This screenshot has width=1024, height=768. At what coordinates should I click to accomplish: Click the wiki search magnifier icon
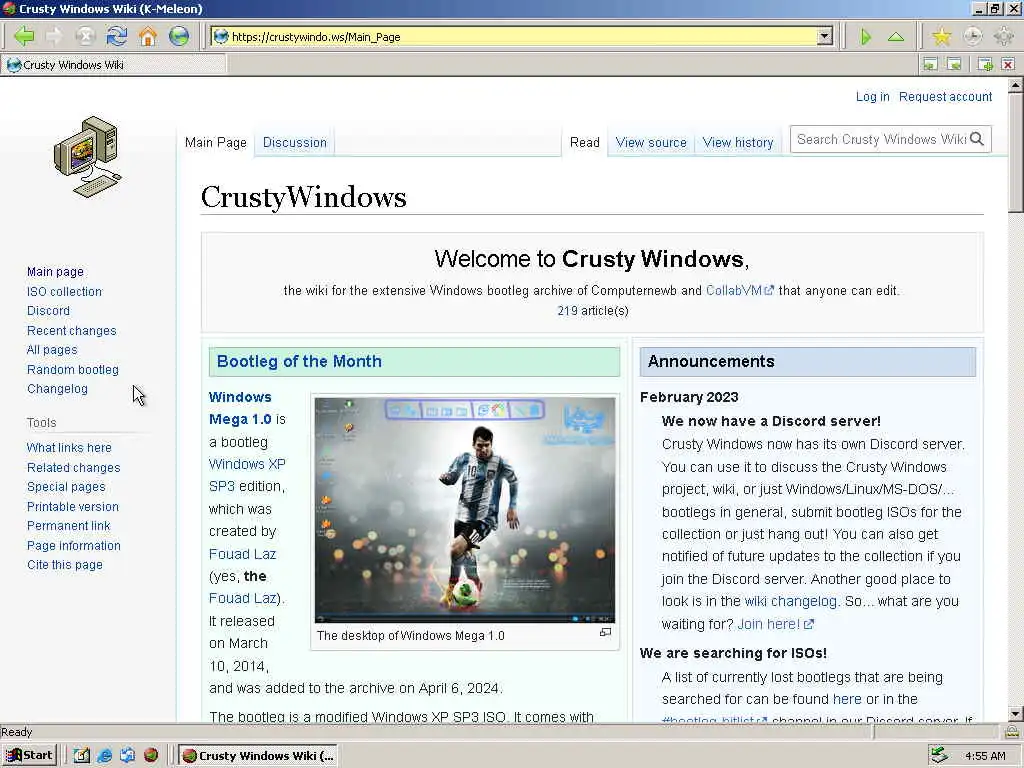click(x=977, y=139)
